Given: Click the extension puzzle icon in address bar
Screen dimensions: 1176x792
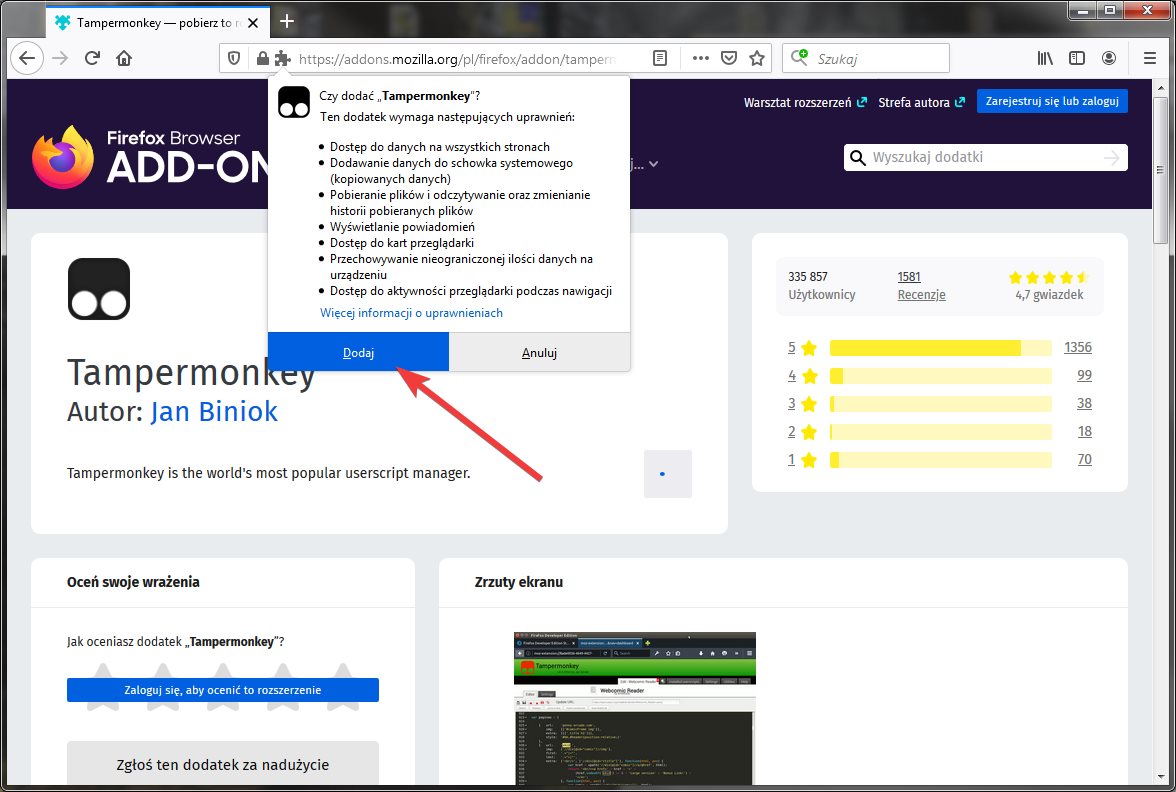Looking at the screenshot, I should tap(282, 58).
